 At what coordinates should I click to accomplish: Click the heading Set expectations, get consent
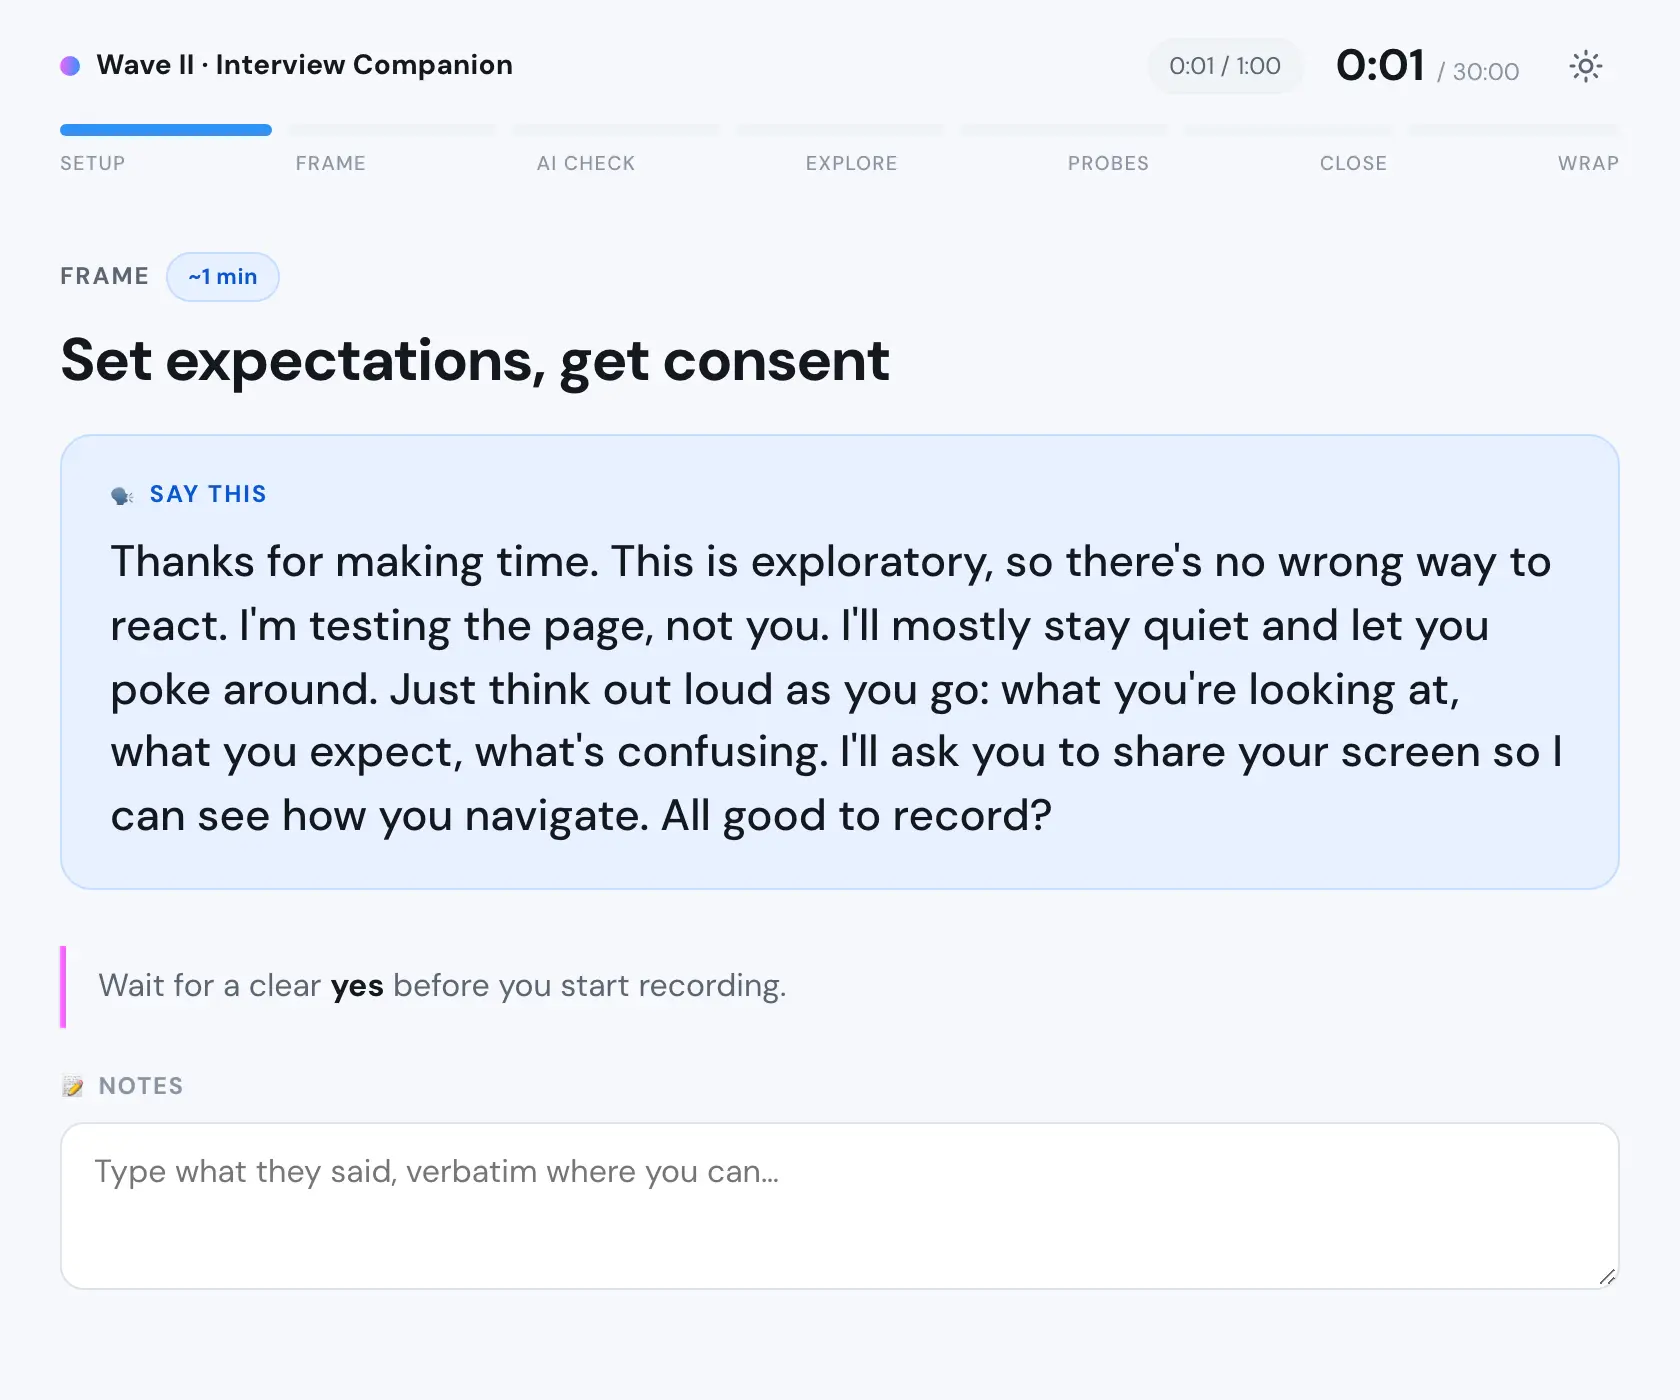[x=475, y=361]
